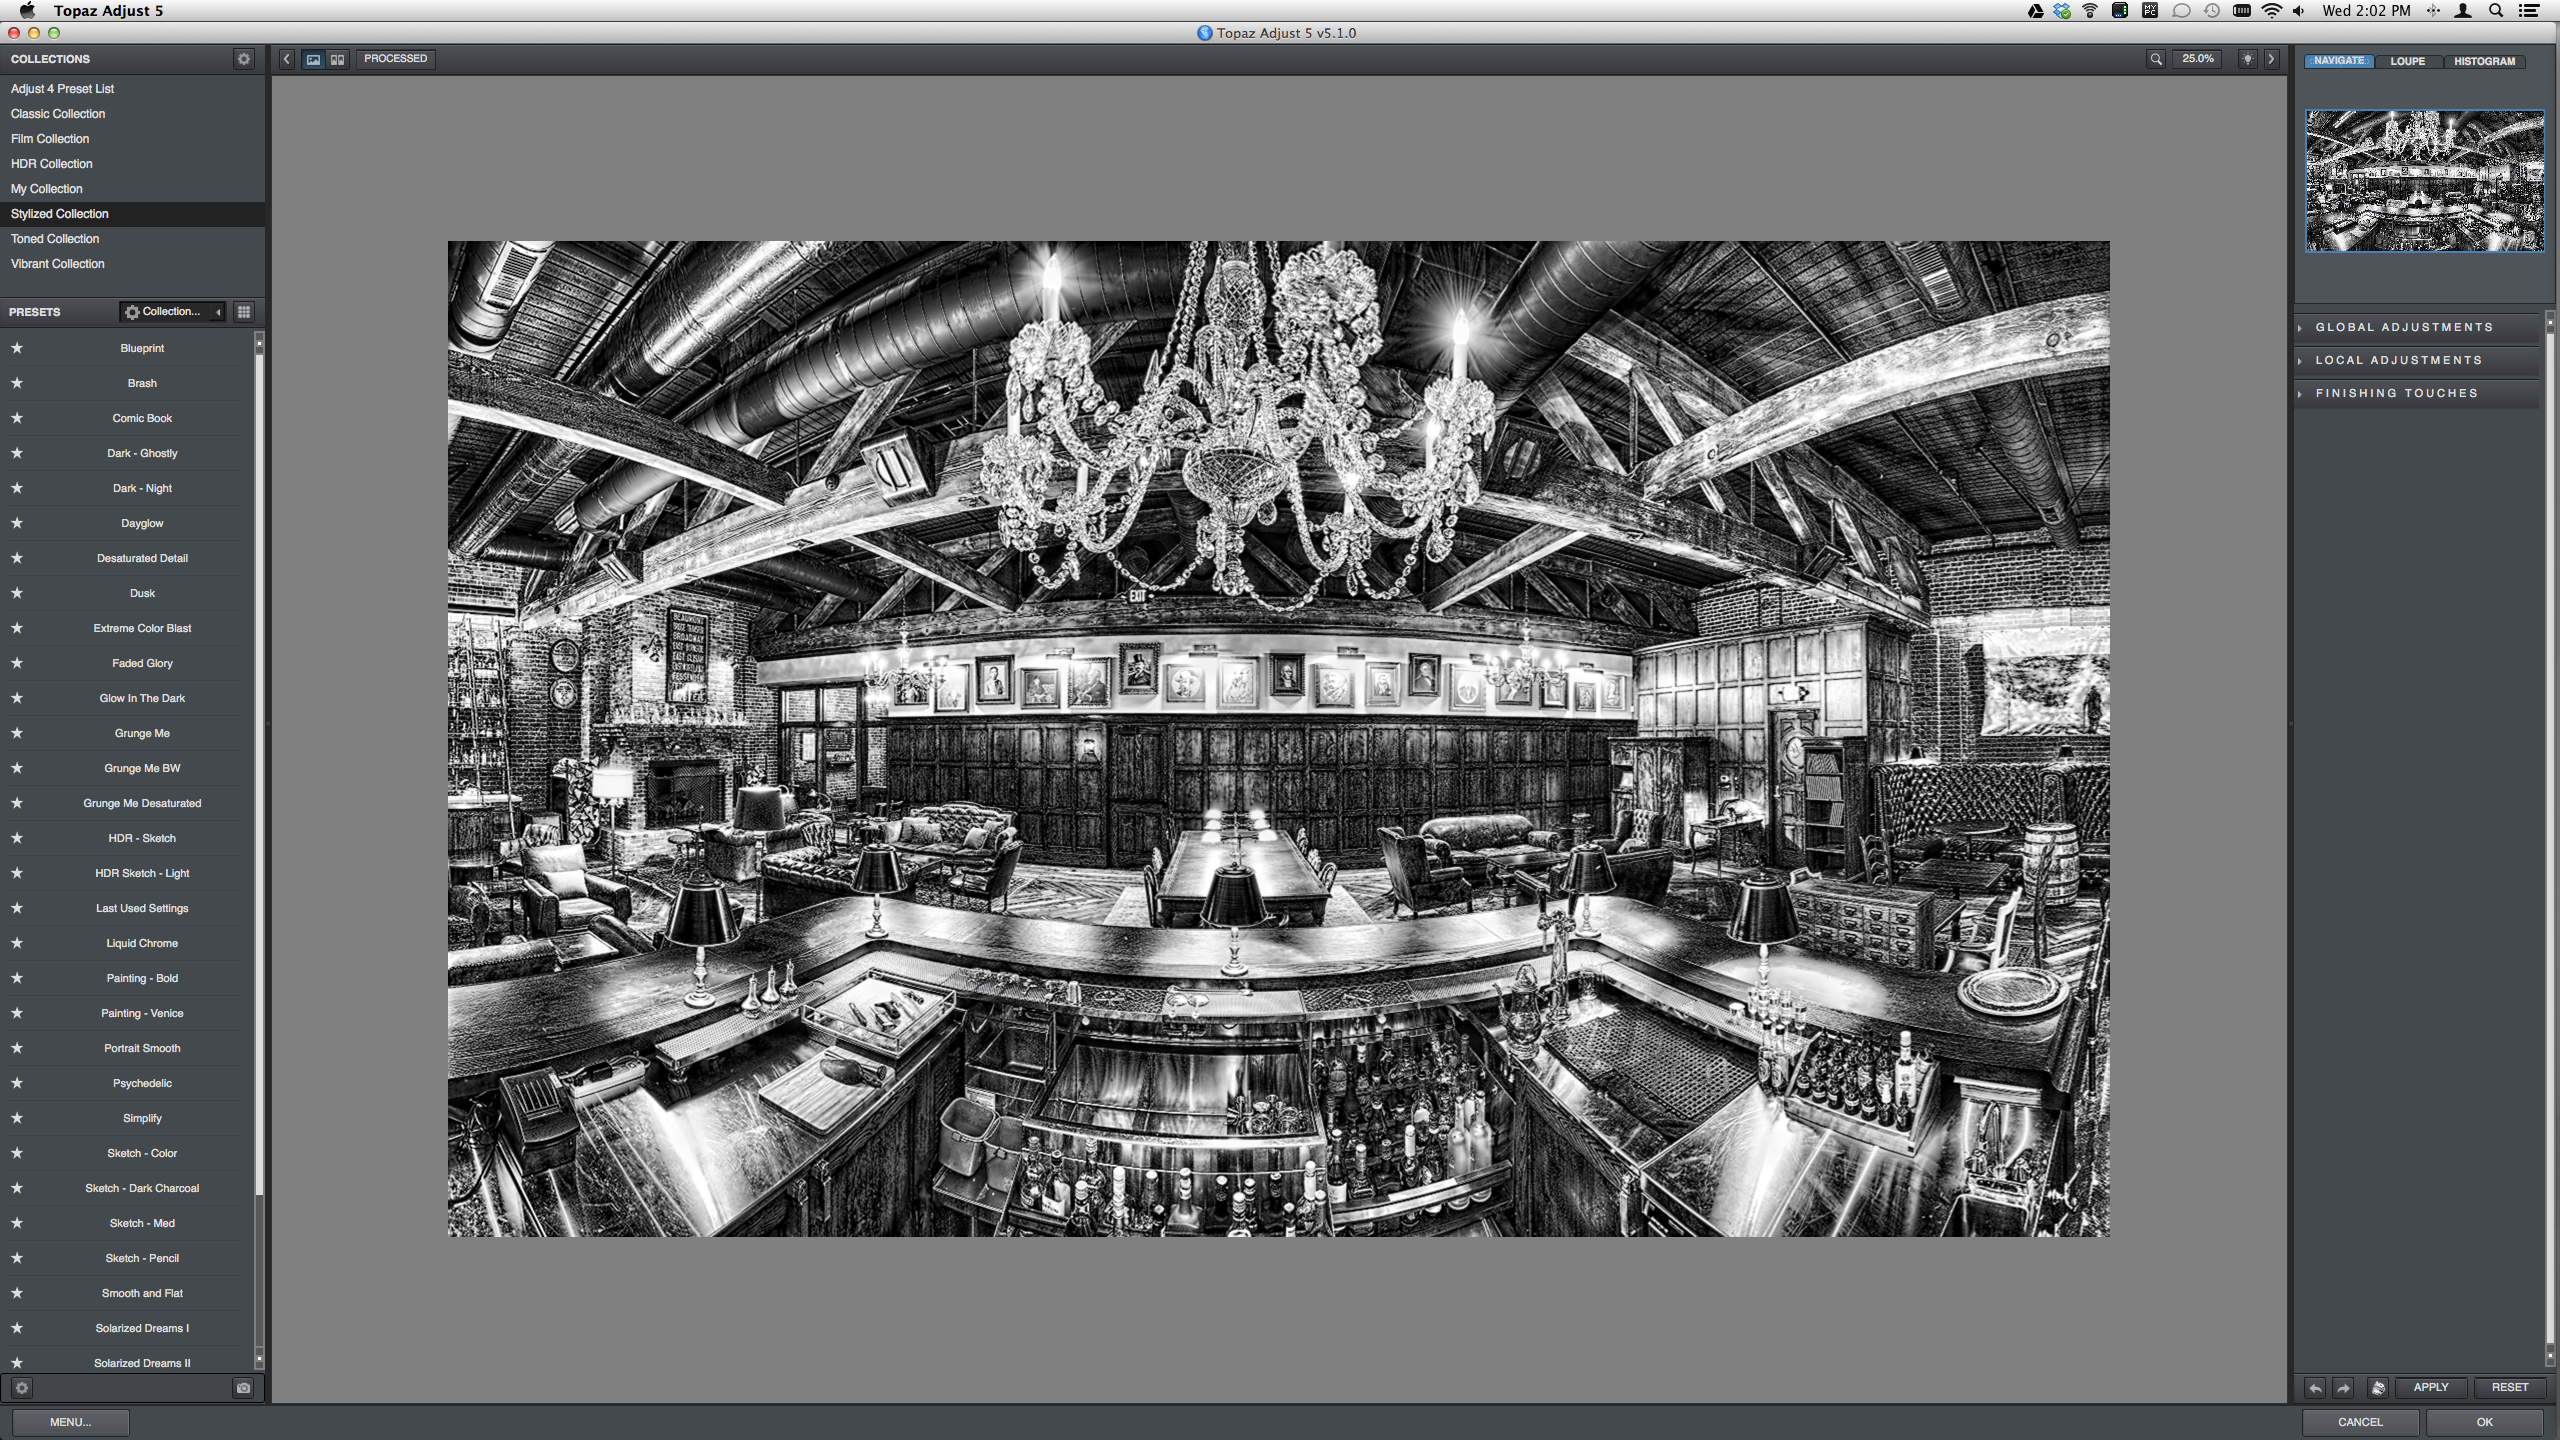
Task: Switch to split side-by-side view icon
Action: click(x=338, y=59)
